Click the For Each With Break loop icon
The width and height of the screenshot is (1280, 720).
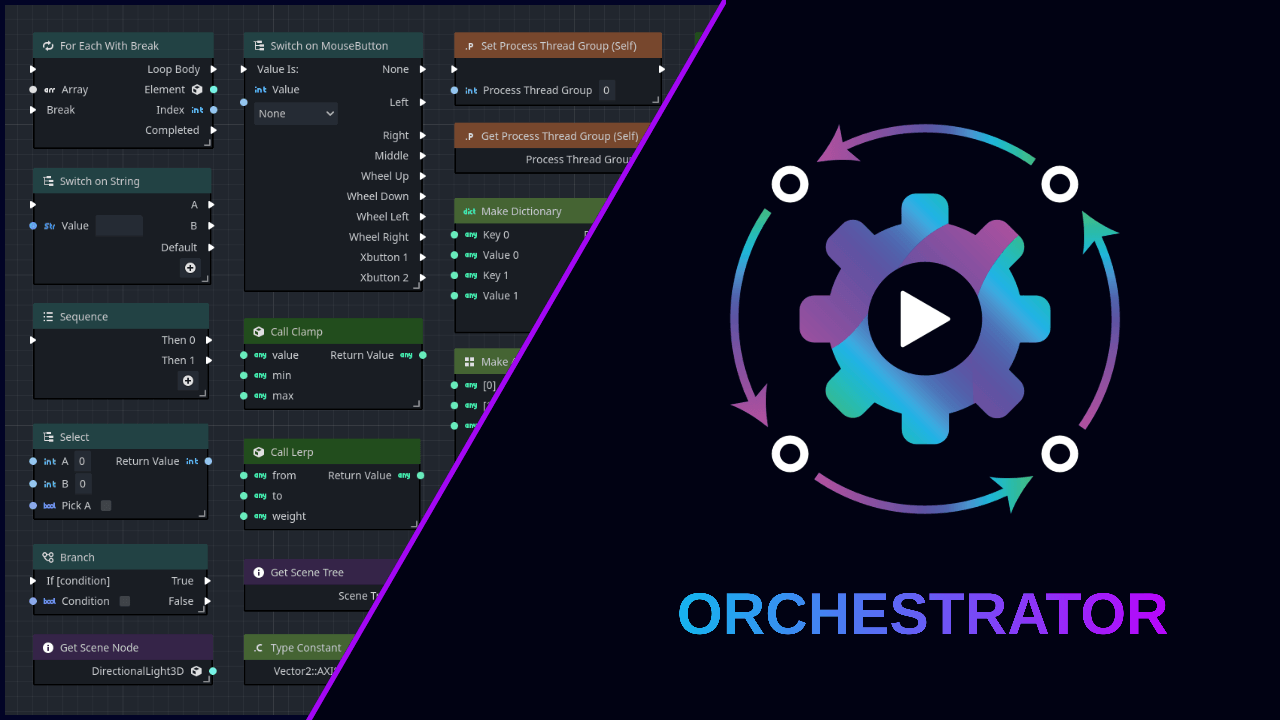[x=48, y=46]
